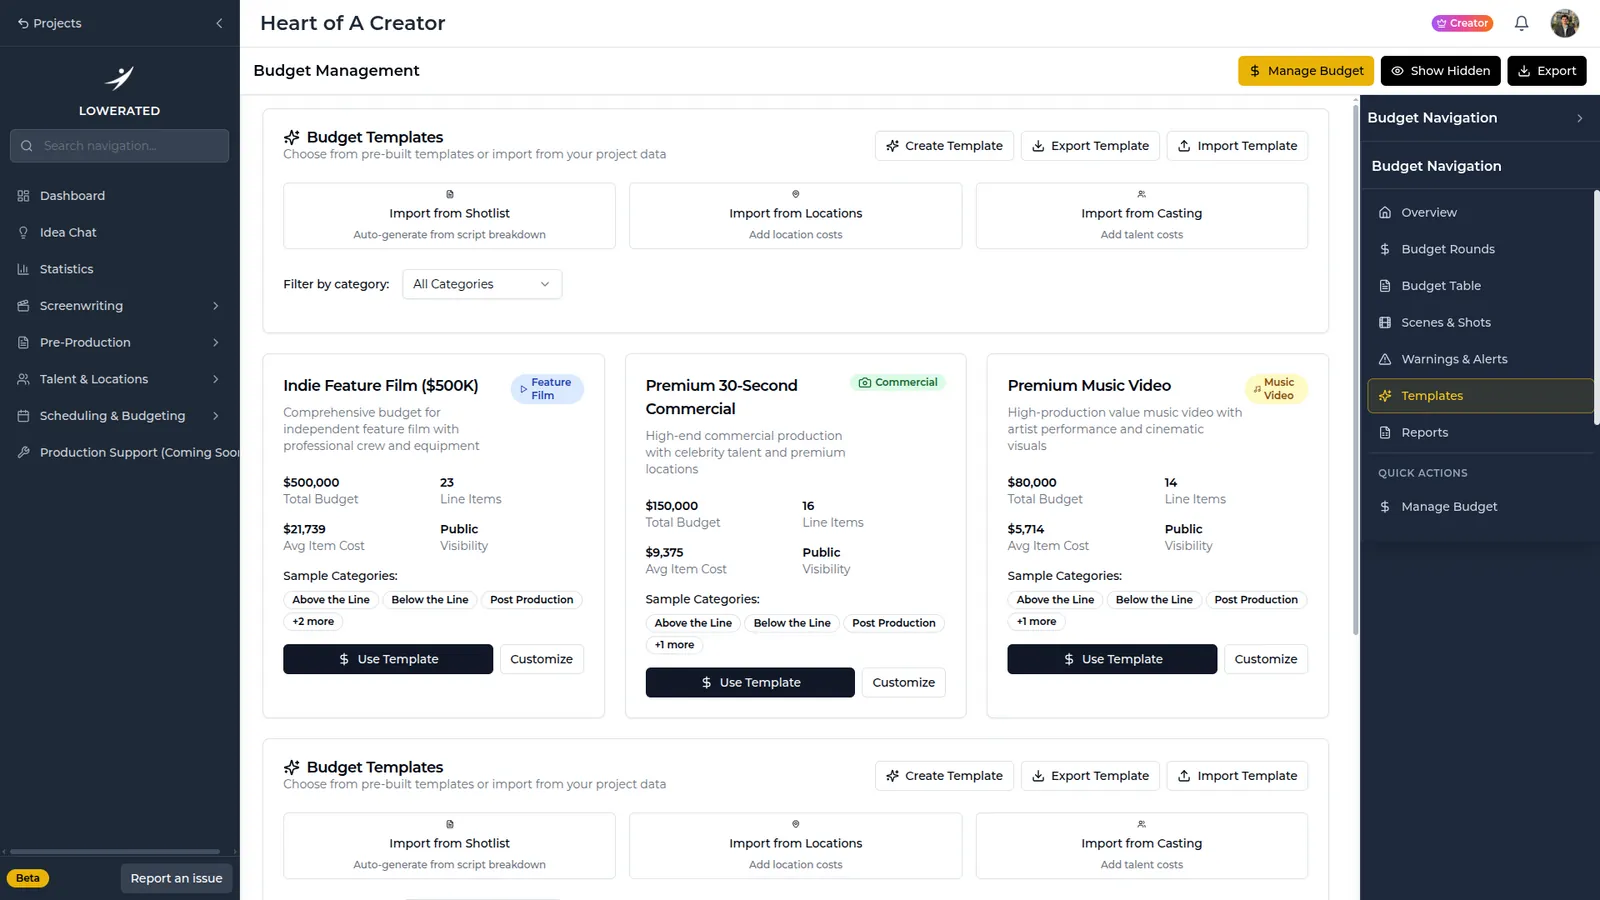1600x900 pixels.
Task: Click the Budget Table document icon
Action: [1385, 286]
